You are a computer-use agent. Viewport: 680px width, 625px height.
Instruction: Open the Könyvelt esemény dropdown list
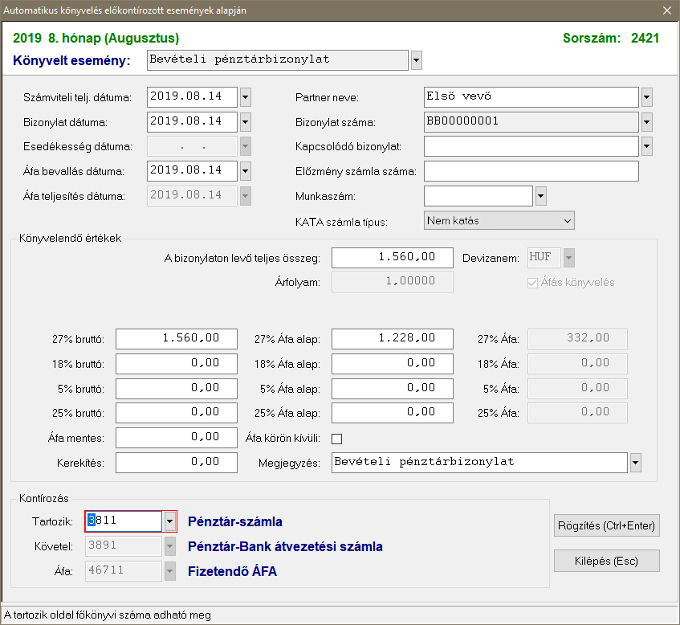click(416, 60)
